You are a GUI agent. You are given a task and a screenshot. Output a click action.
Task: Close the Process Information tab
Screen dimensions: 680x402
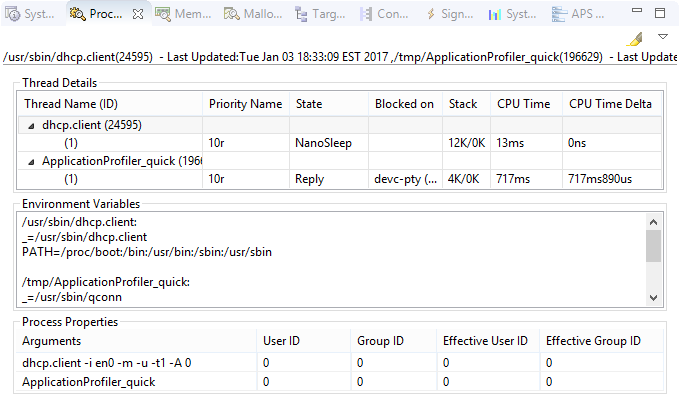point(138,14)
